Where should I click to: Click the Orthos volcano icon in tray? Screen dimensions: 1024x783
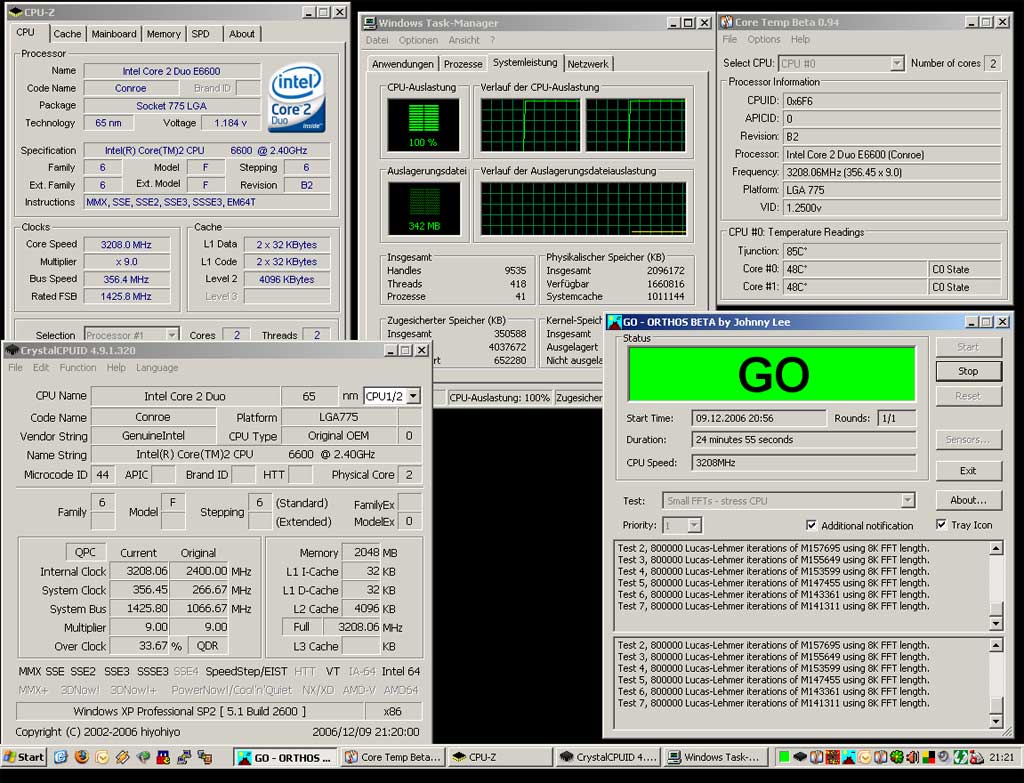[x=848, y=758]
